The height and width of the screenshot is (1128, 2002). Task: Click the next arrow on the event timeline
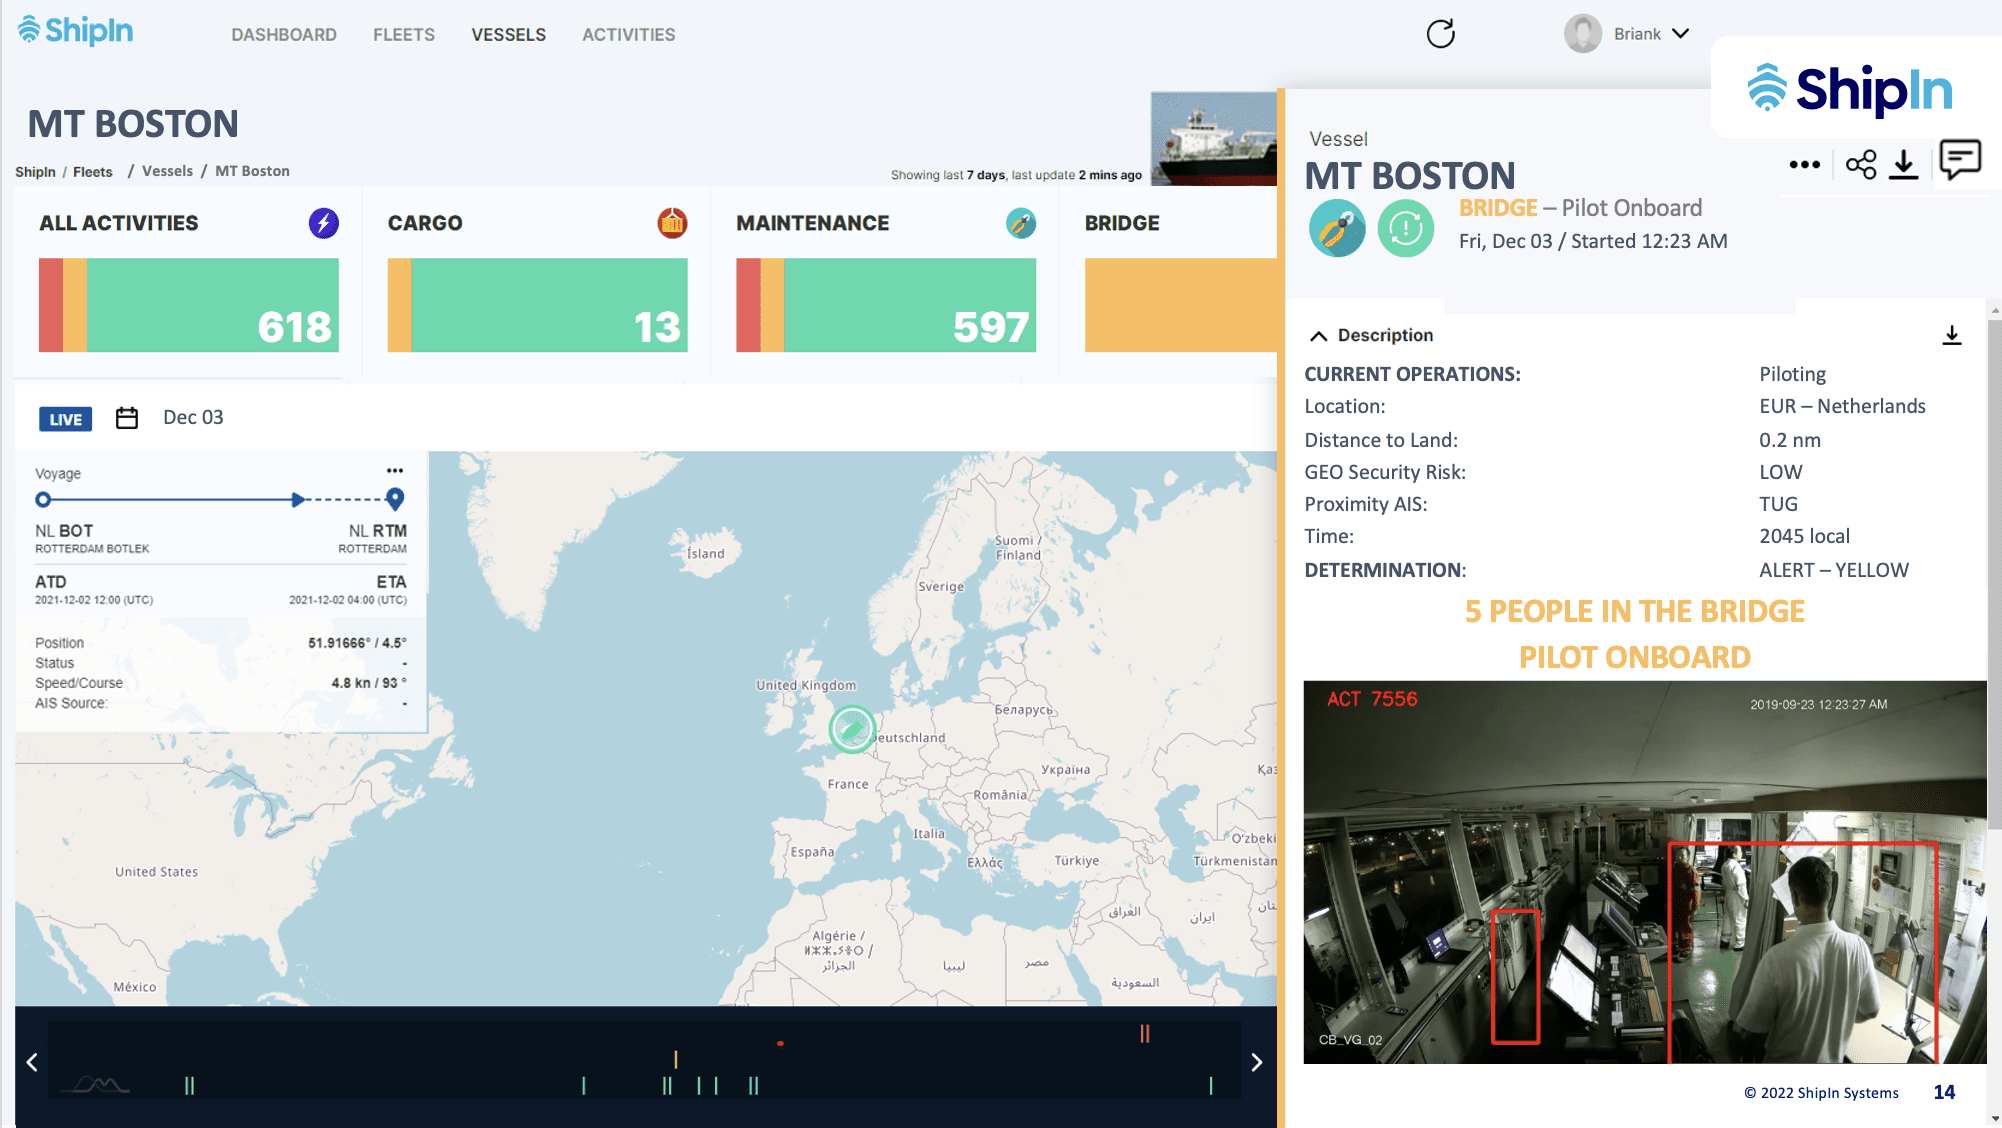click(1256, 1062)
